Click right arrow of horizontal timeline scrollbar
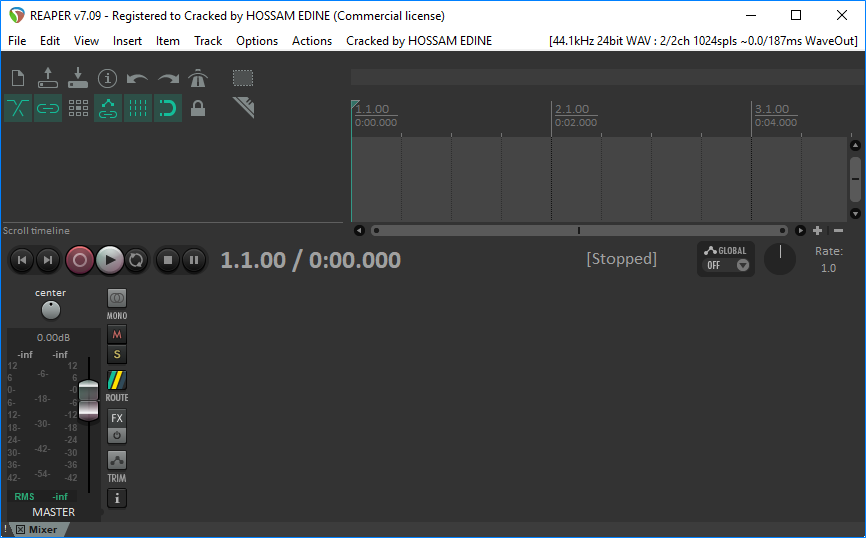Image resolution: width=866 pixels, height=538 pixels. click(800, 230)
